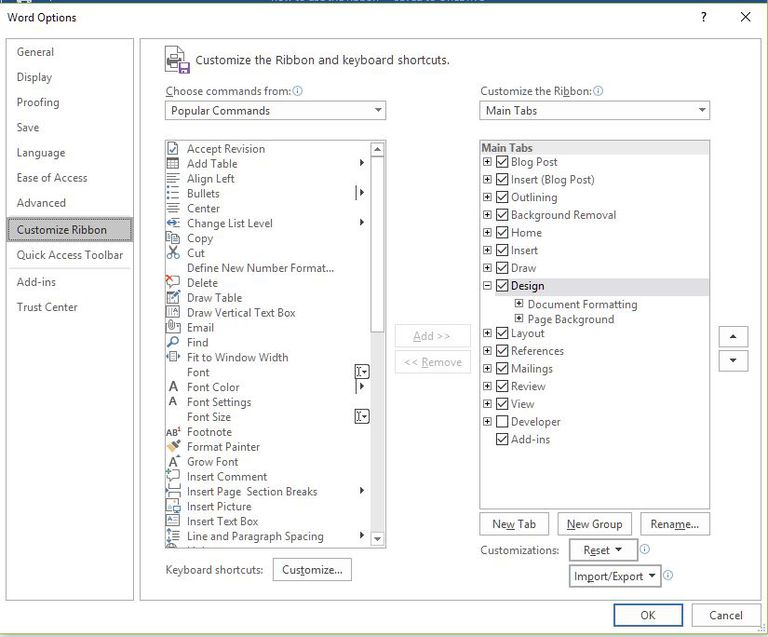768x637 pixels.
Task: Uncheck the Background Removal checkbox
Action: coord(502,214)
